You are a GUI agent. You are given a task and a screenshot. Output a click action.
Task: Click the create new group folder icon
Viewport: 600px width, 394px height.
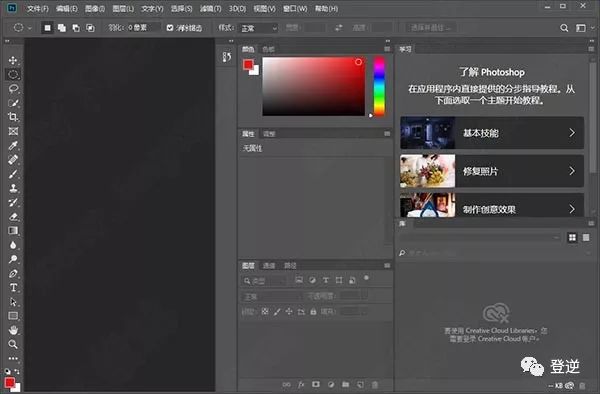tap(345, 385)
